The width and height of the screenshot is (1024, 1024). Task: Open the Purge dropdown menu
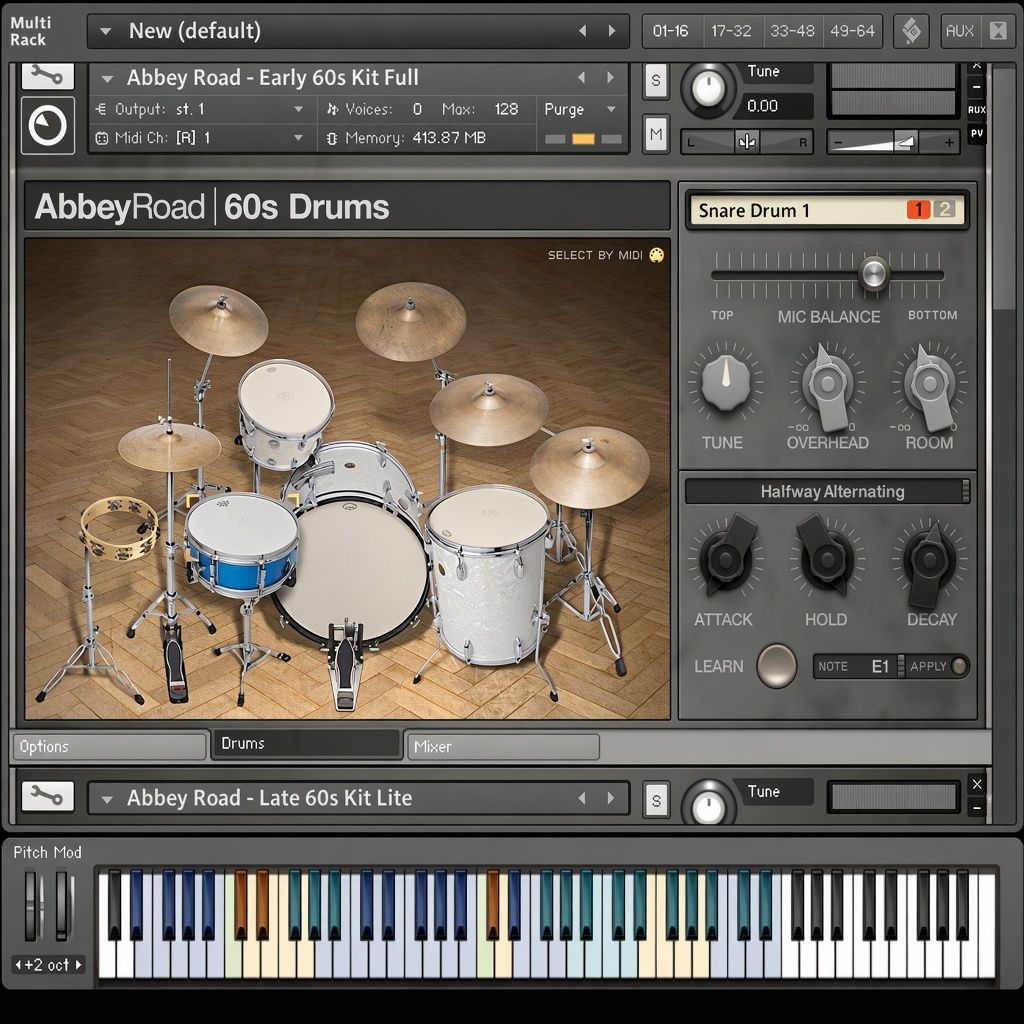click(x=581, y=109)
